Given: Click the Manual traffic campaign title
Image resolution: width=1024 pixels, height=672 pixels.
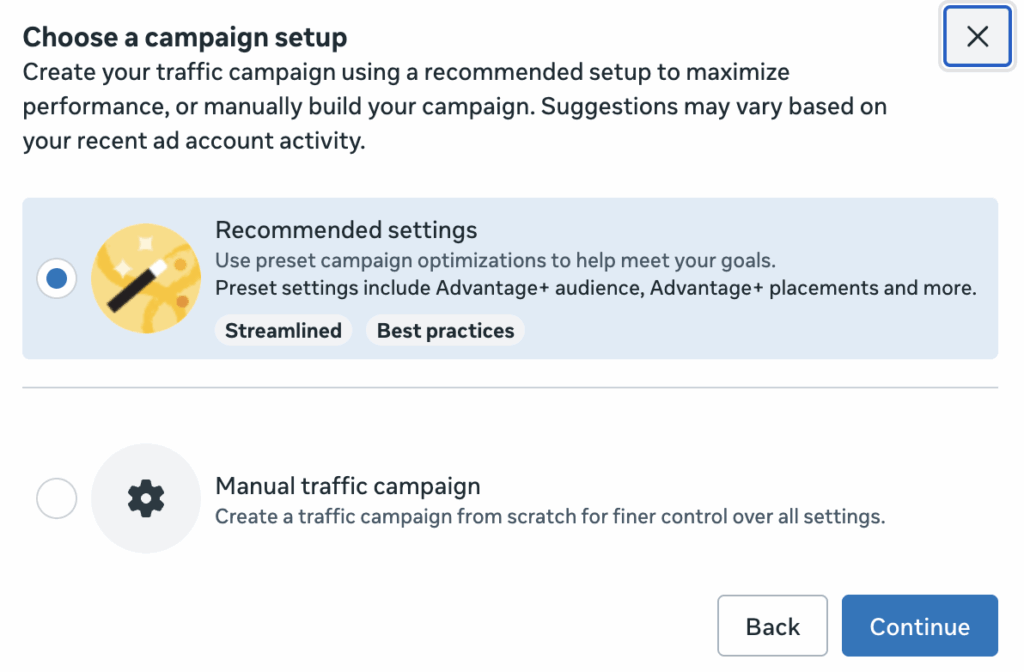Looking at the screenshot, I should click(348, 486).
